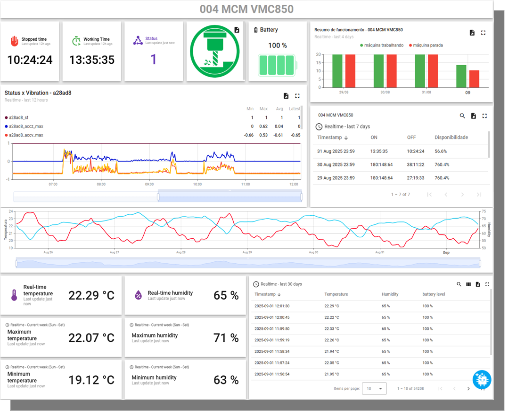Click the 30 days table vertical scrollbar

[491, 322]
